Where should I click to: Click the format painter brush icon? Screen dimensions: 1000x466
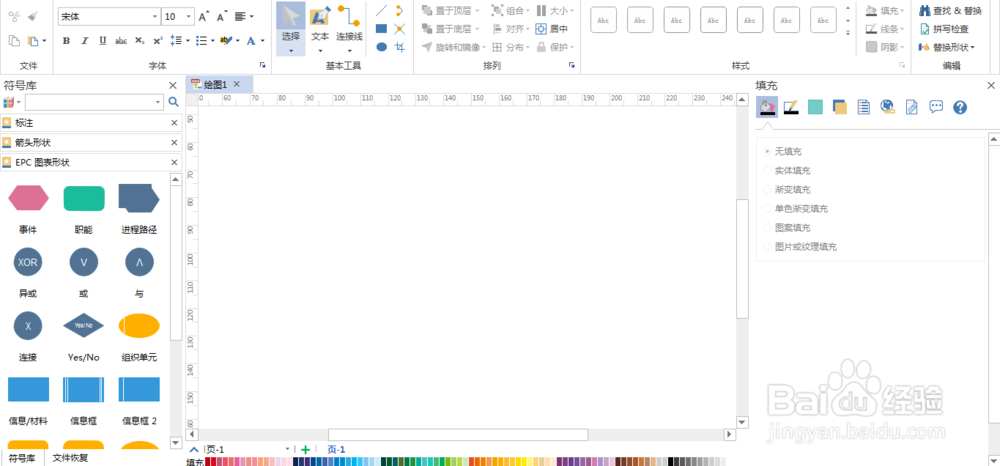coord(33,17)
